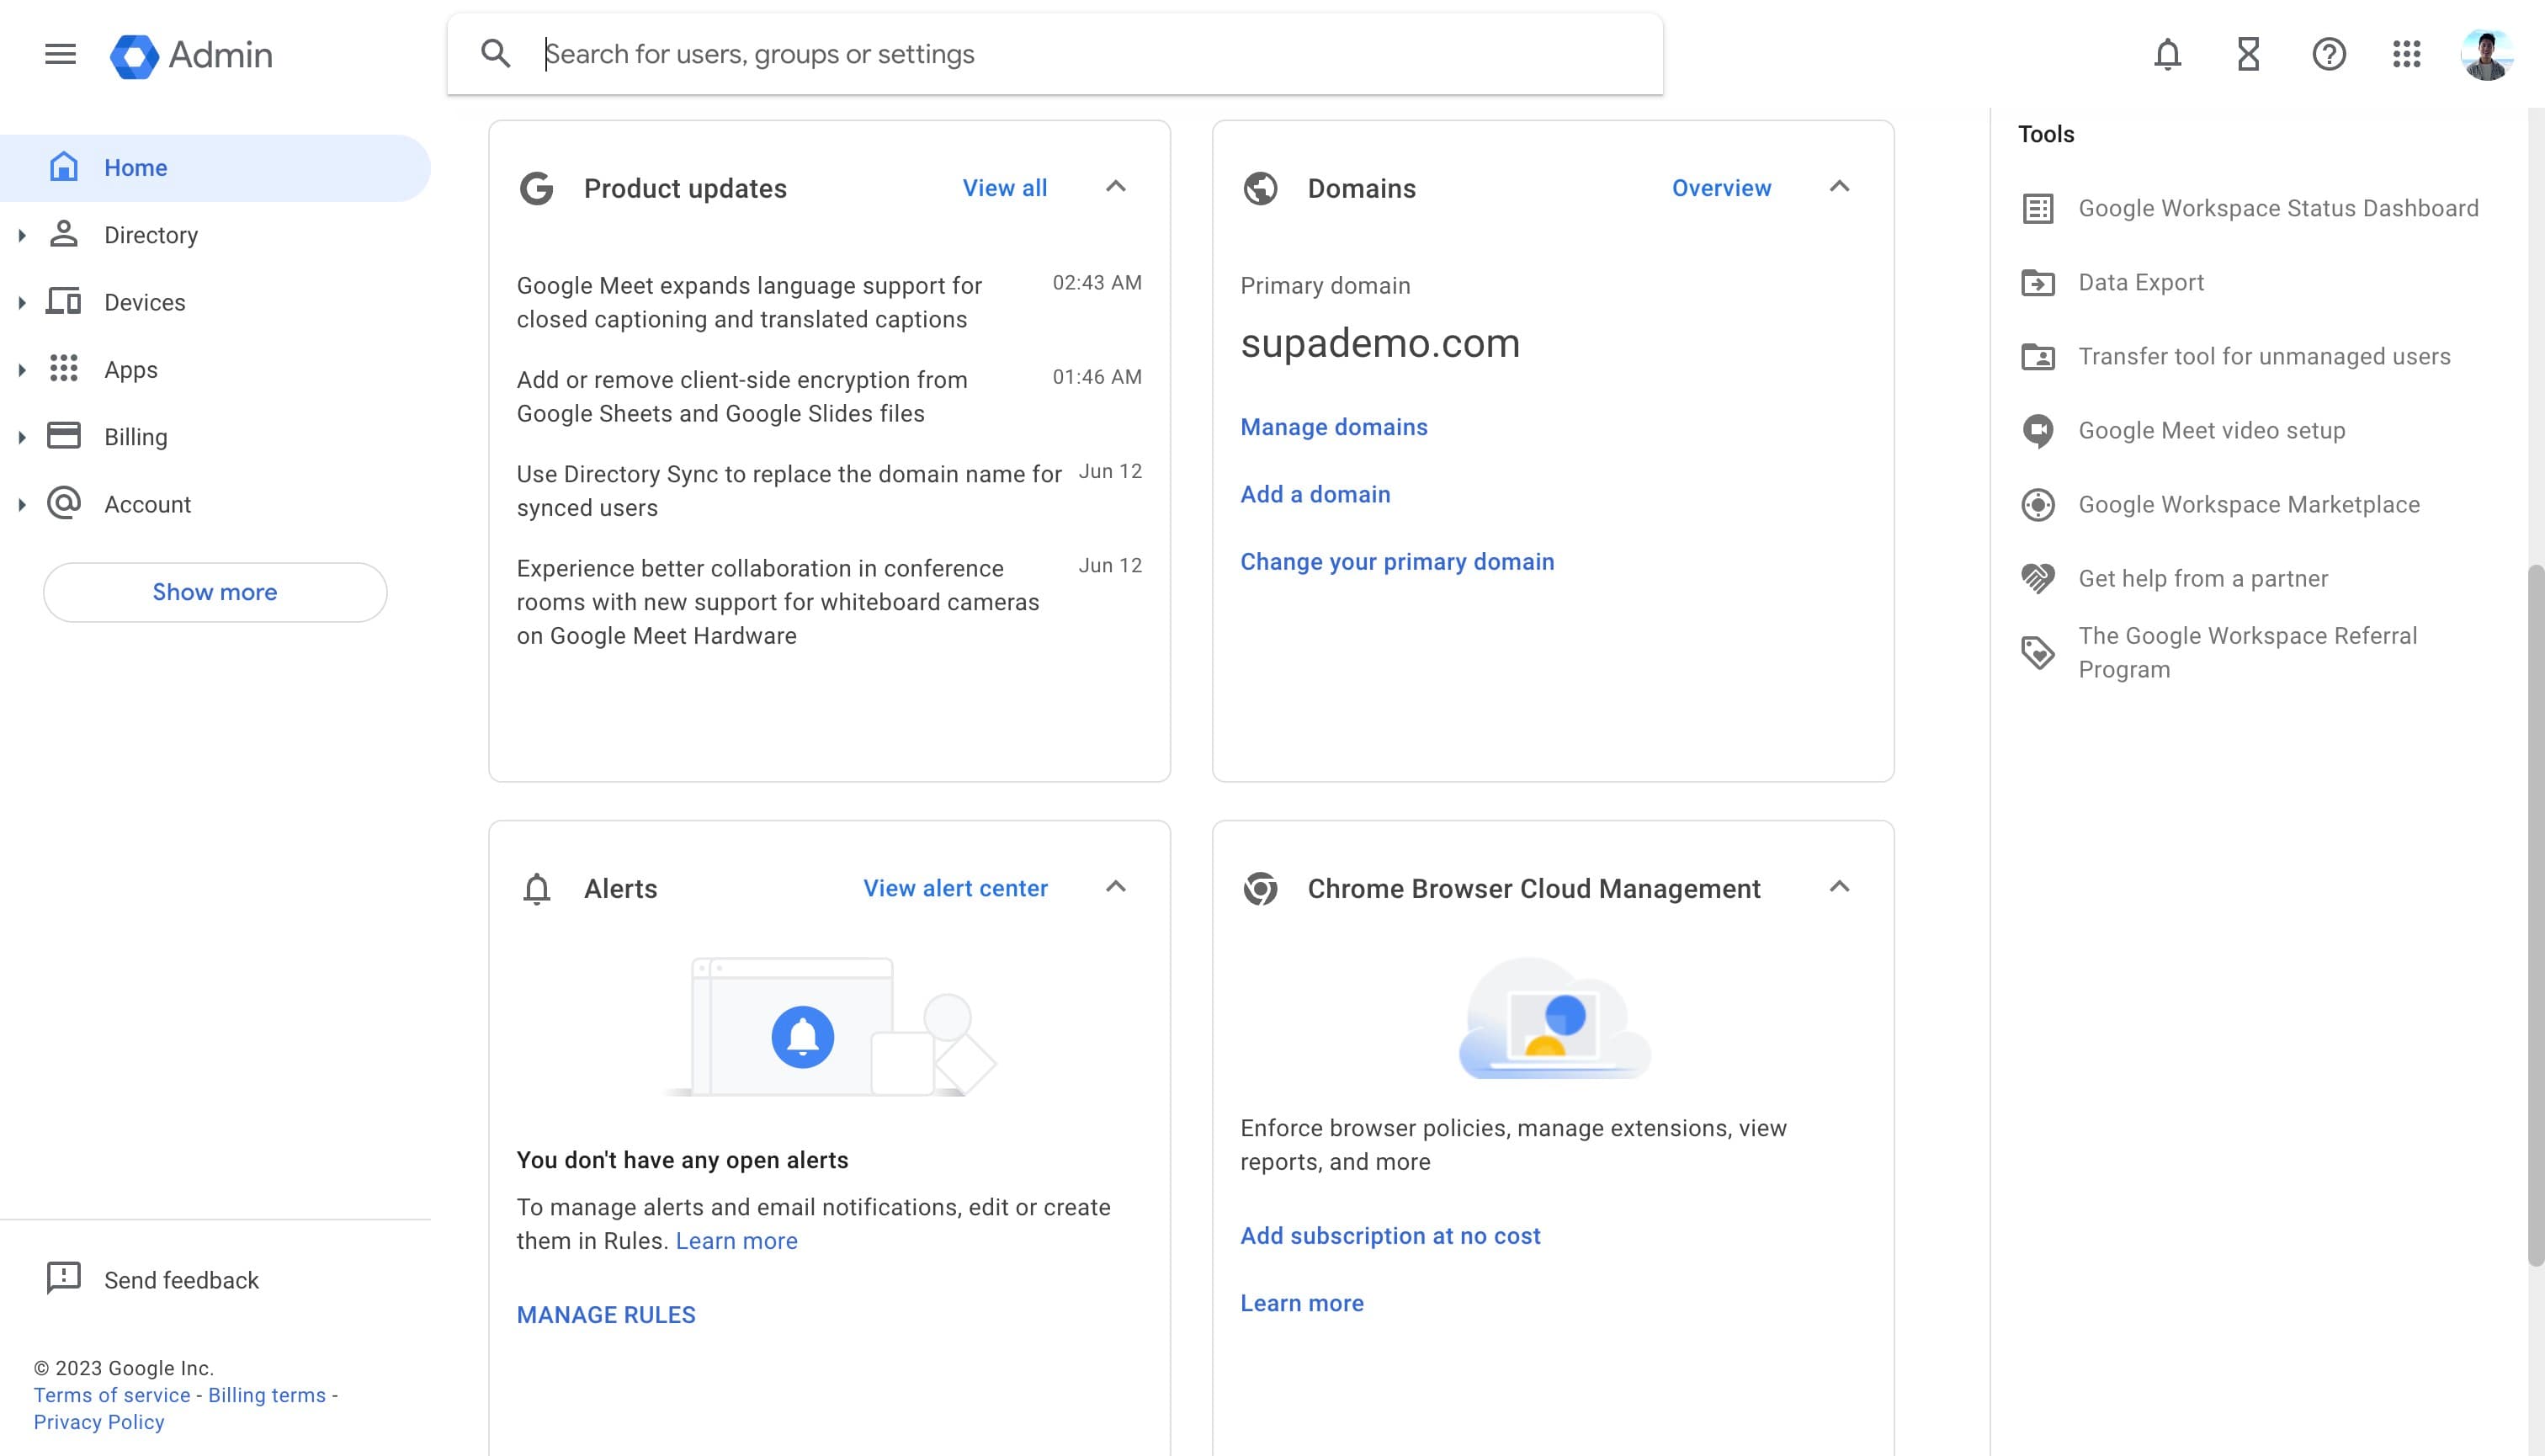Image resolution: width=2545 pixels, height=1456 pixels.
Task: Select Billing in the sidebar
Action: [x=215, y=437]
